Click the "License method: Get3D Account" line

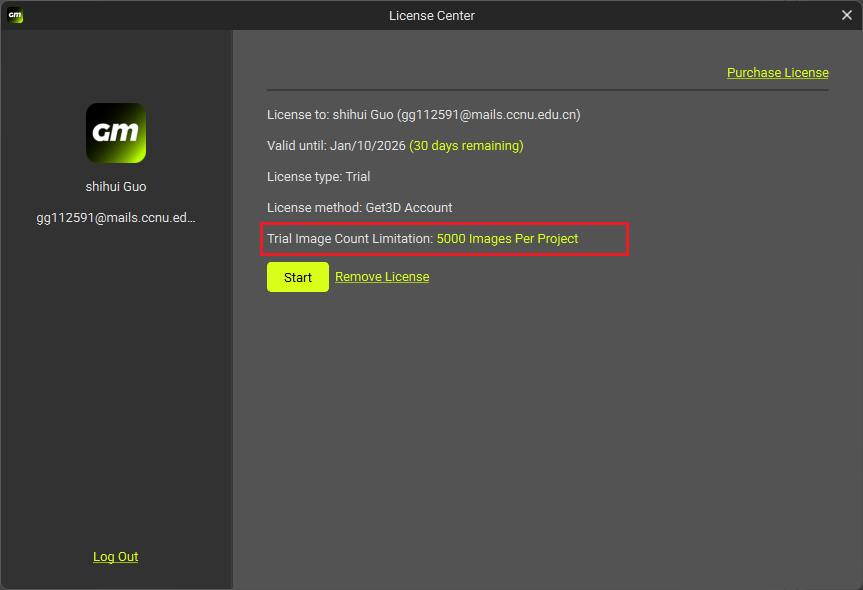359,208
